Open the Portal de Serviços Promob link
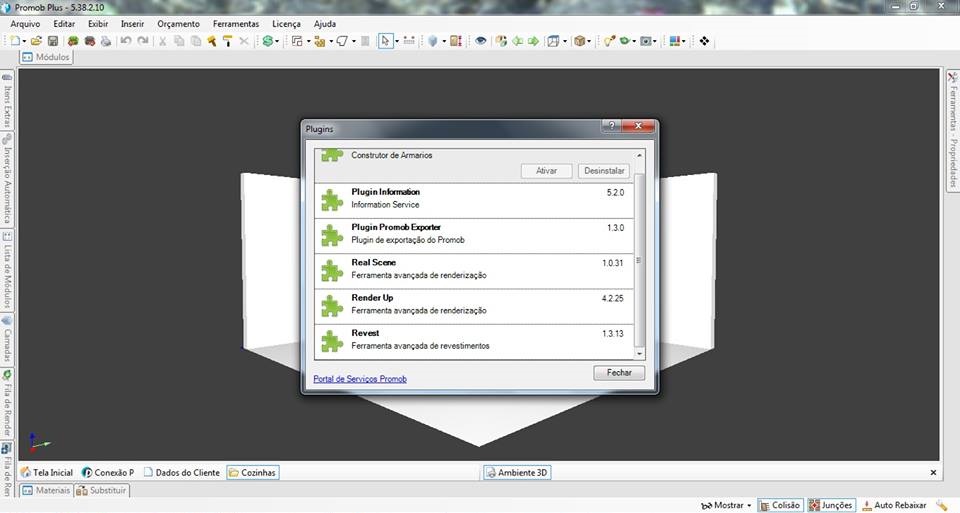Viewport: 960px width, 513px height. pos(360,379)
